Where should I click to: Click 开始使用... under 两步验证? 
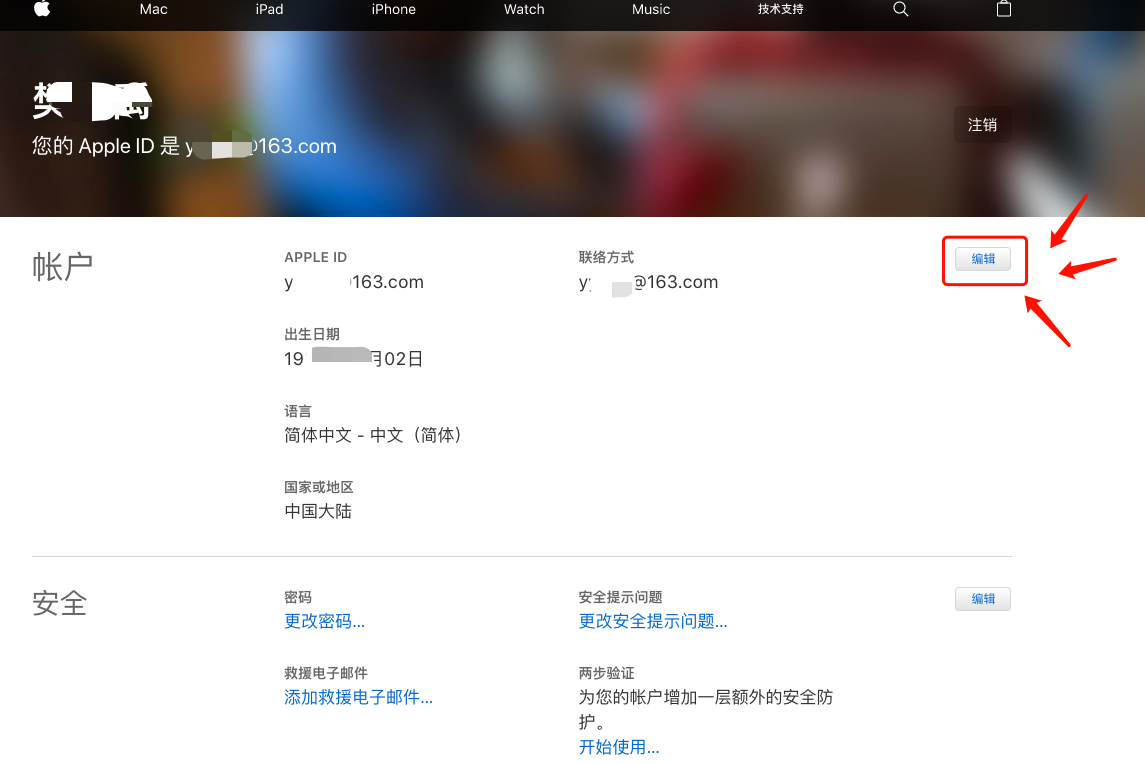619,747
